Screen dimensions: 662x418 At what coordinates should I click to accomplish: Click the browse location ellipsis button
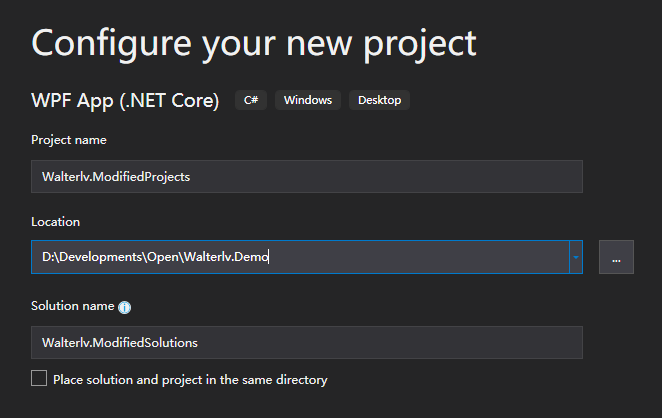tap(616, 257)
